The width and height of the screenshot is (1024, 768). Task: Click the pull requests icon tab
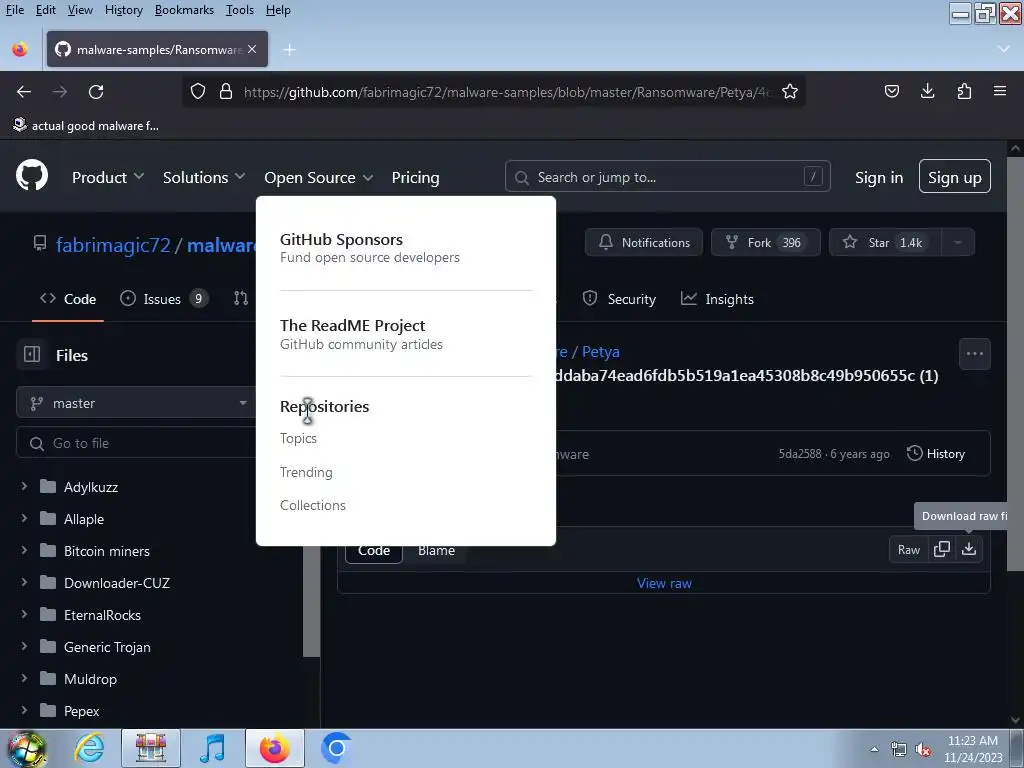[x=241, y=298]
